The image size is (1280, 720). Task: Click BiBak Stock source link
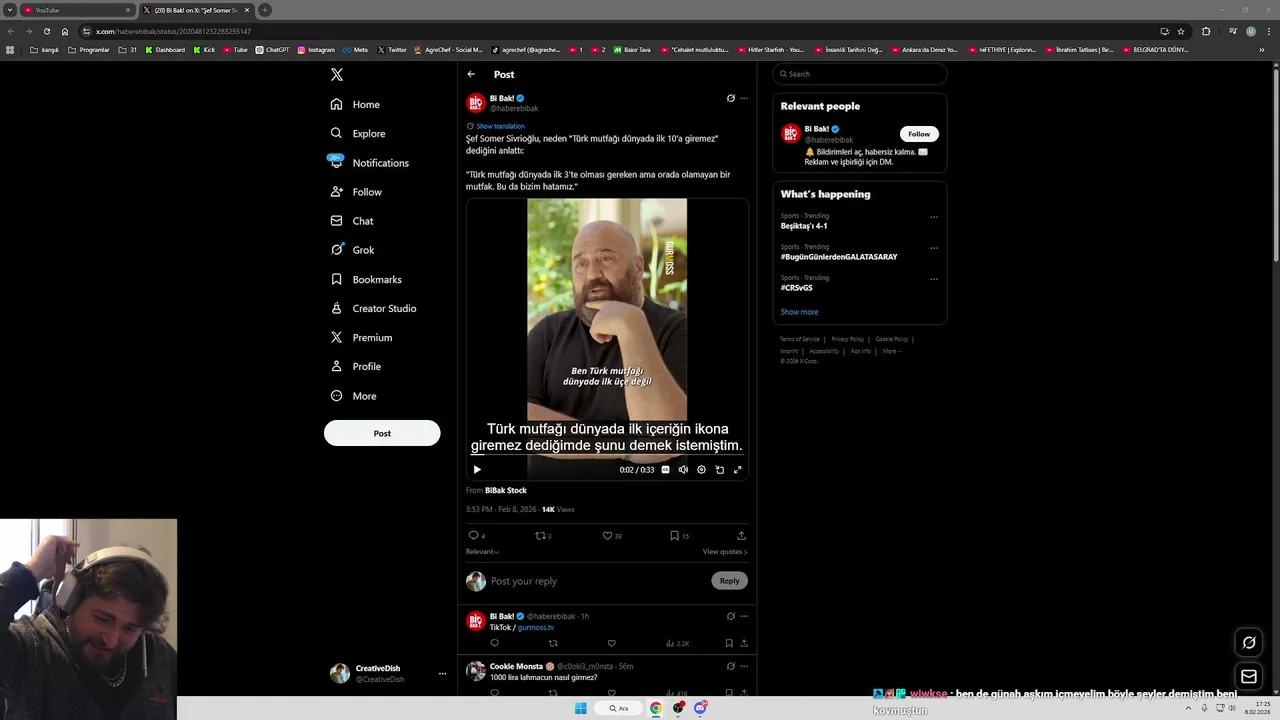coord(506,490)
